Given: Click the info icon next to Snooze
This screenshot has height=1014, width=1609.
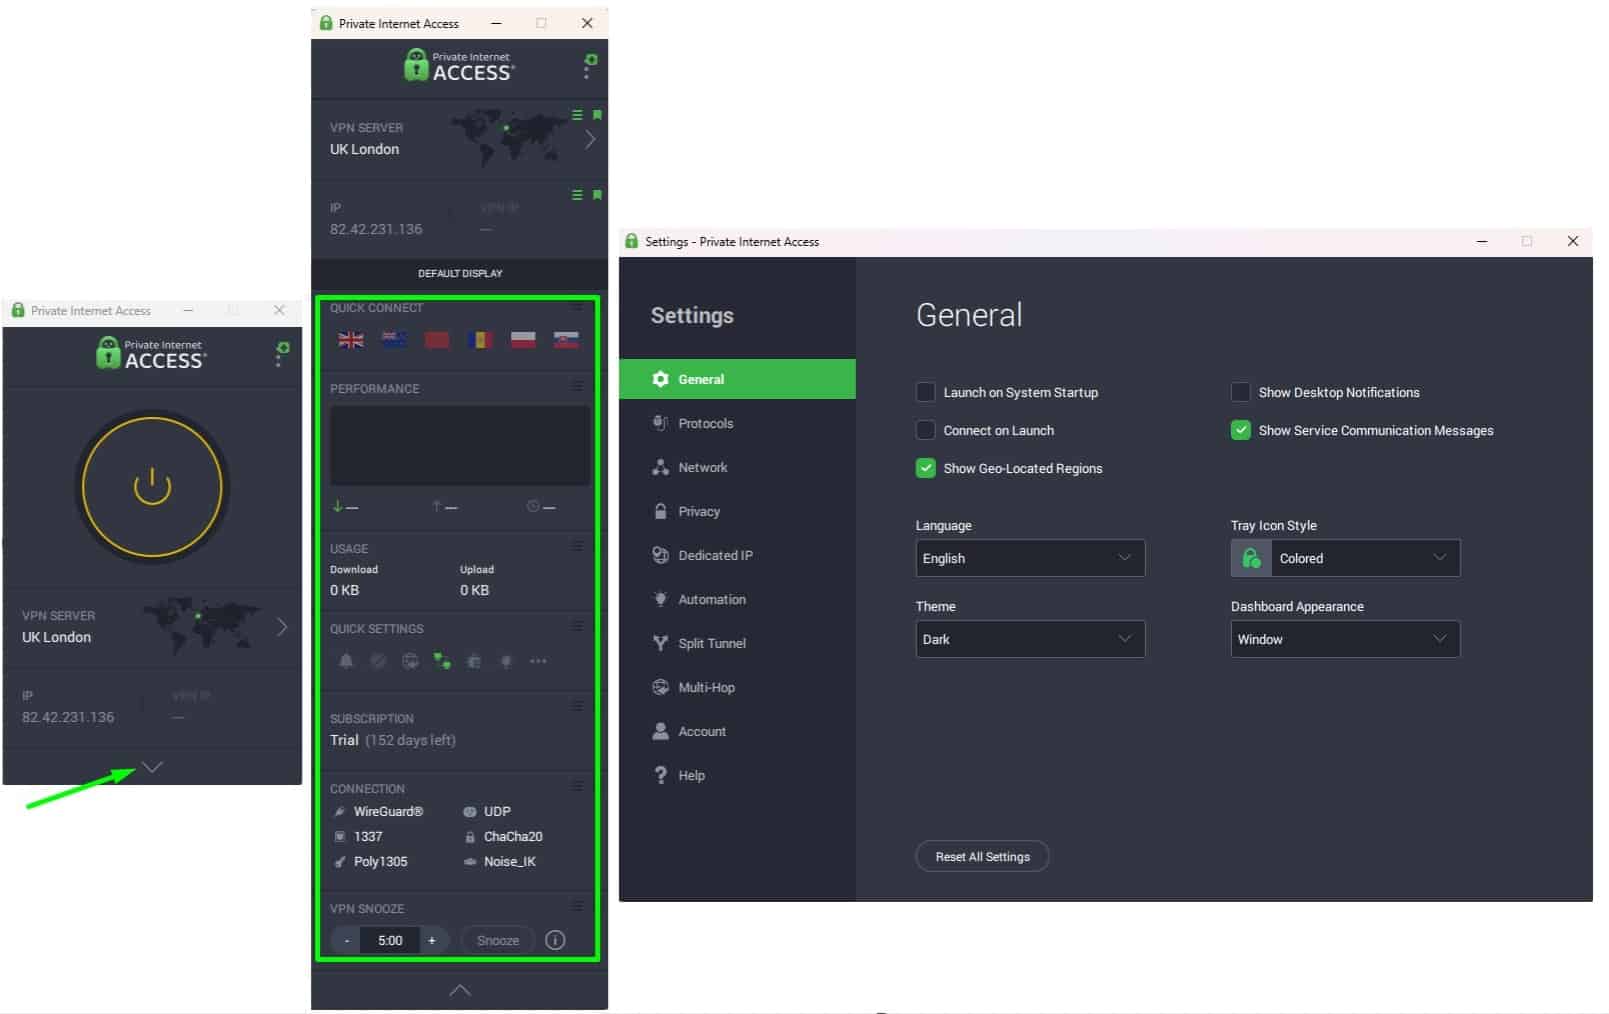Looking at the screenshot, I should 556,940.
